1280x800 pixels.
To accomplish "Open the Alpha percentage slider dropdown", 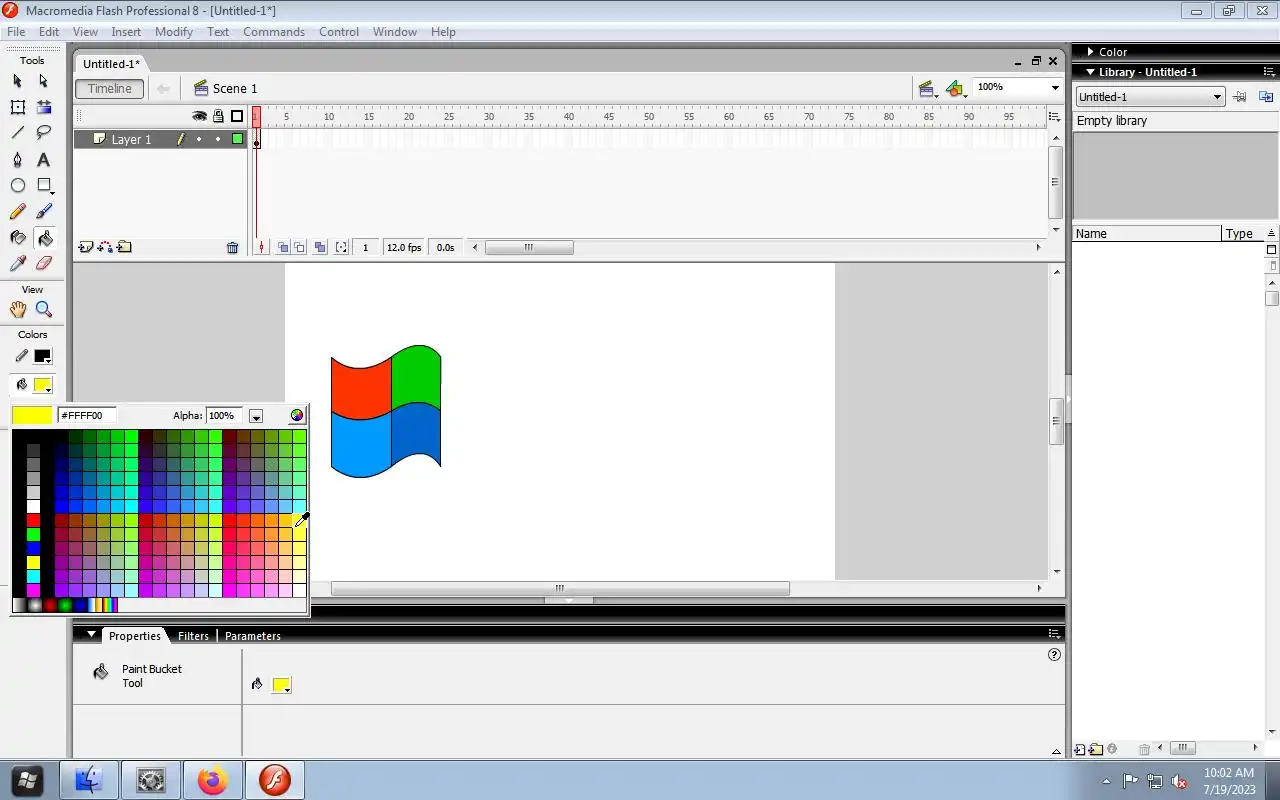I will (256, 416).
